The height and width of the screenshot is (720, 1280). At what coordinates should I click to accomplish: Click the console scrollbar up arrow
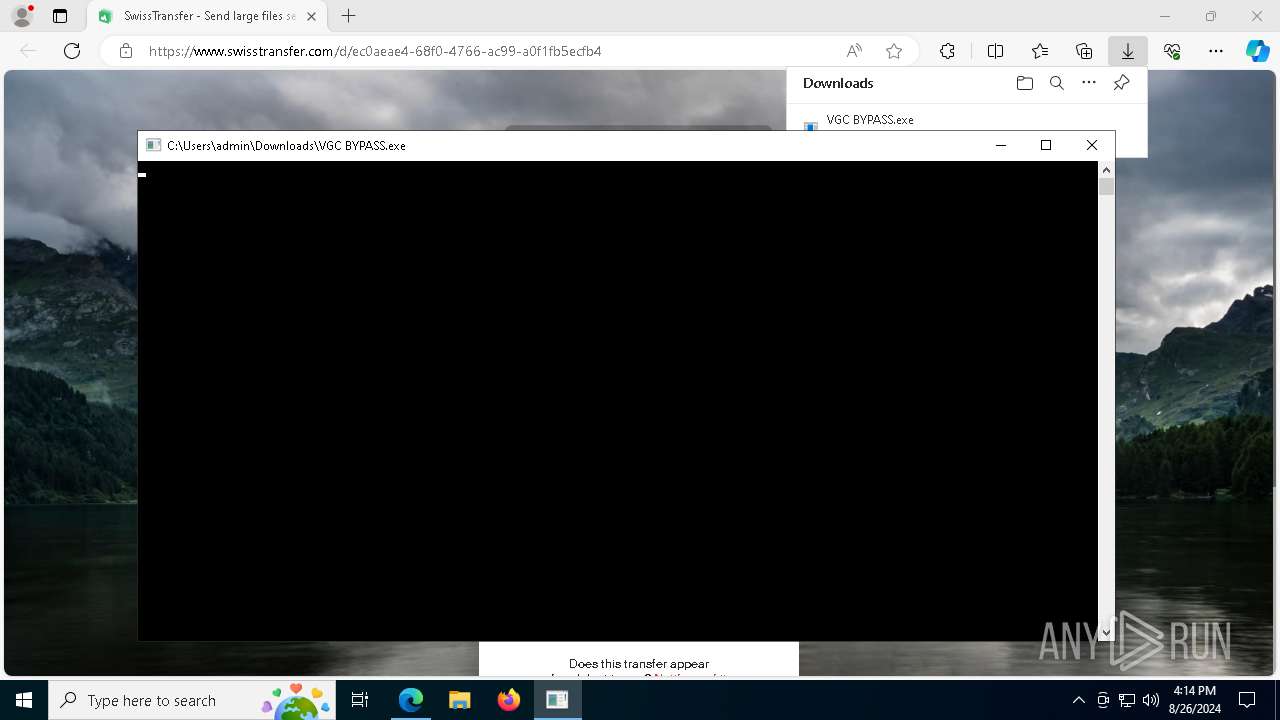click(1106, 169)
